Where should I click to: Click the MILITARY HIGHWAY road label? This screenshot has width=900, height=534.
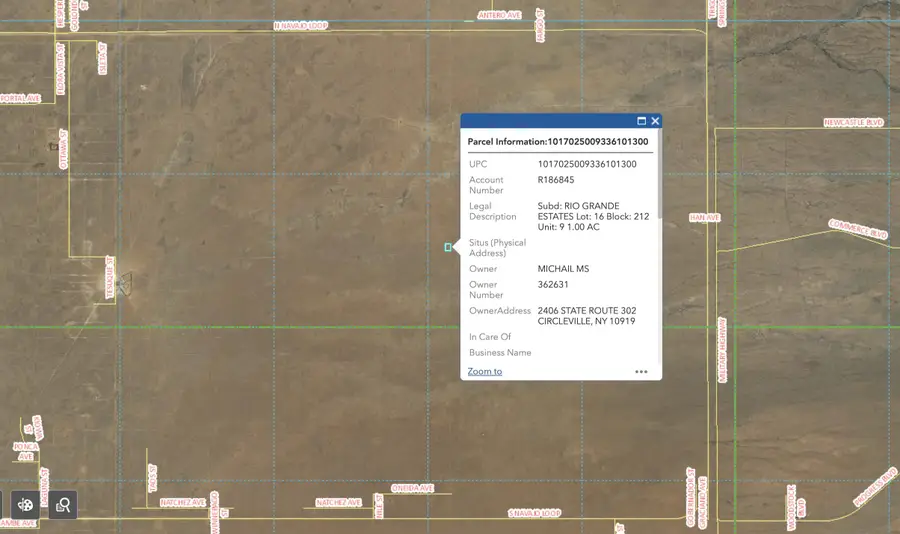(x=722, y=350)
